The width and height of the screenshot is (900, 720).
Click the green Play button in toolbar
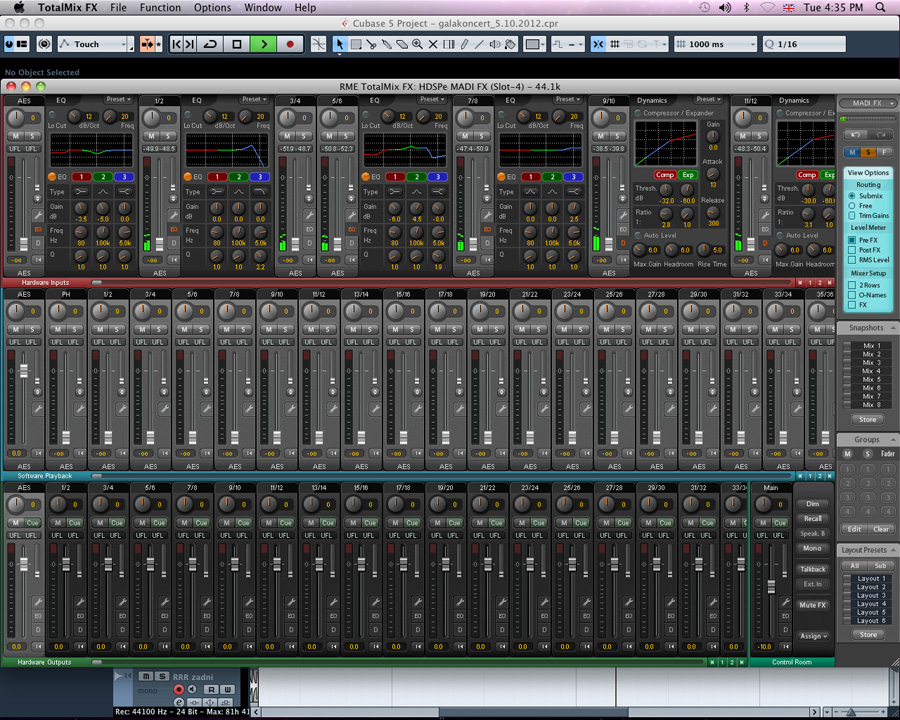point(263,44)
